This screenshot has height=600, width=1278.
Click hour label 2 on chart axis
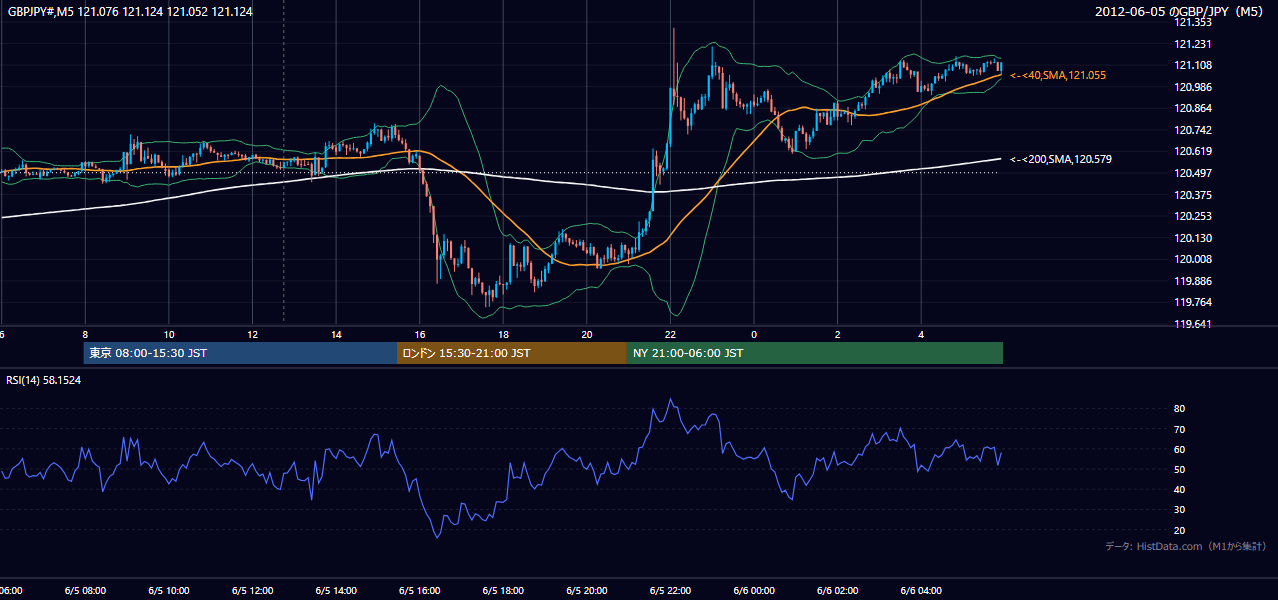[838, 335]
